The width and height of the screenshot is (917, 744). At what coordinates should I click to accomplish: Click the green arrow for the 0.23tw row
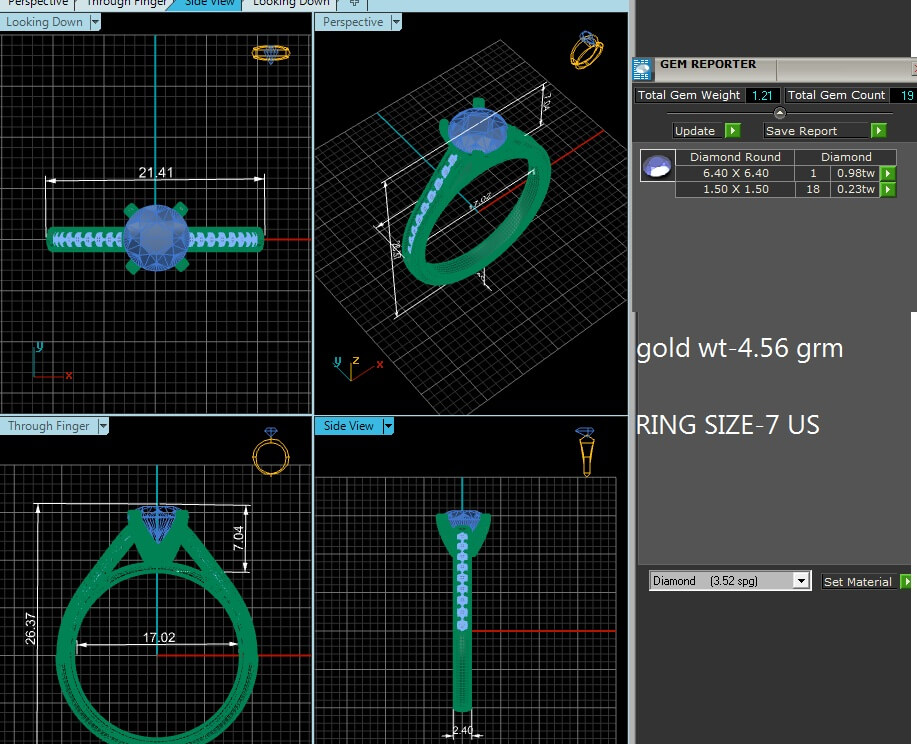[x=887, y=190]
